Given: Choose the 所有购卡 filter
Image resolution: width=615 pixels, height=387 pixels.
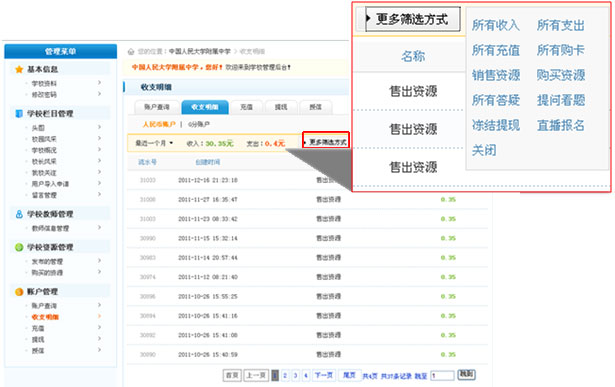Looking at the screenshot, I should point(561,50).
